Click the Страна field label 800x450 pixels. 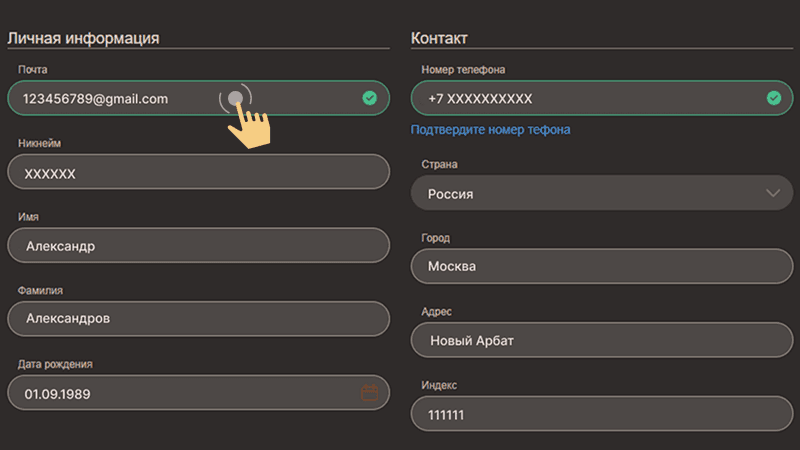click(439, 164)
